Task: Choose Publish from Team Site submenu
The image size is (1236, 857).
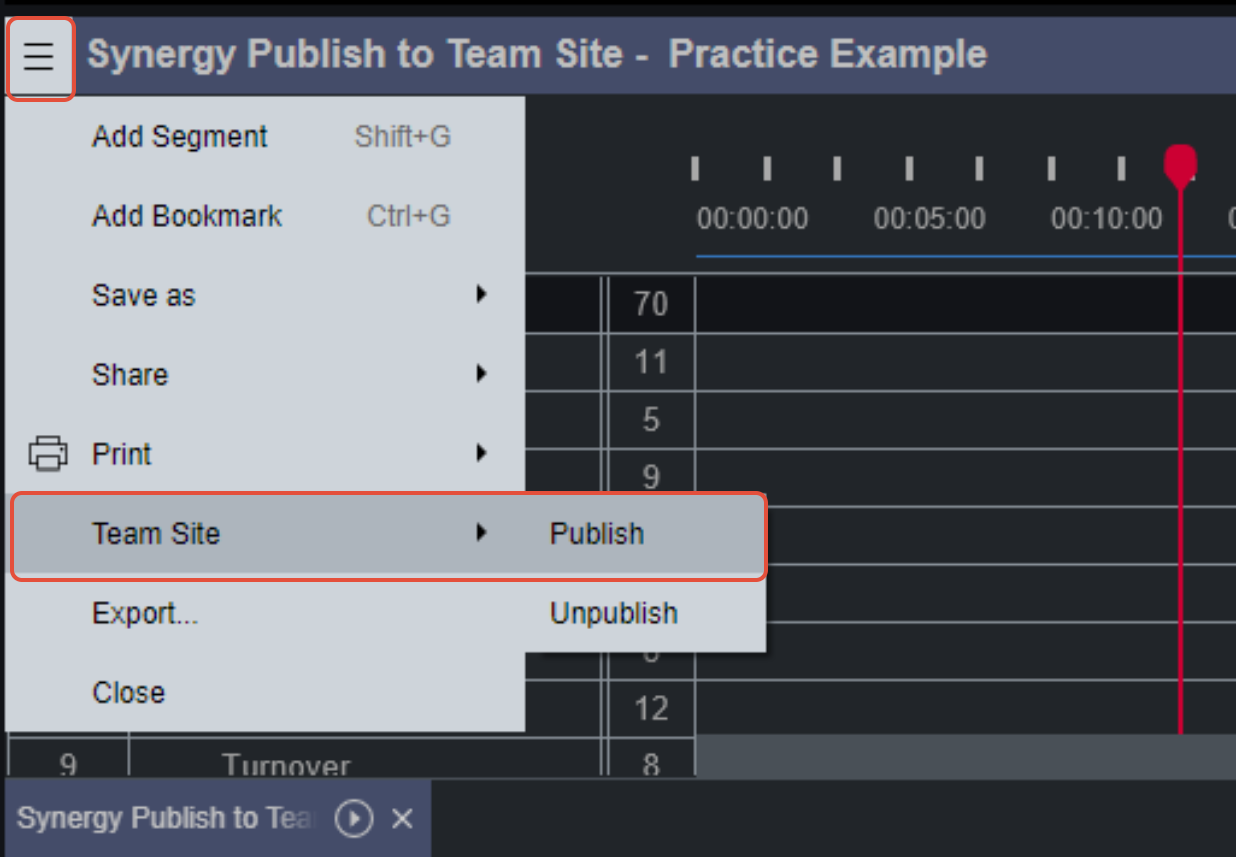Action: [x=645, y=534]
